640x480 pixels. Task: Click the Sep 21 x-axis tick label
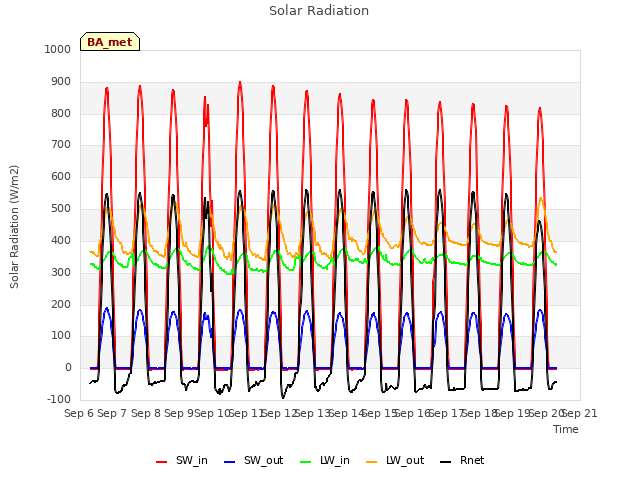(580, 413)
